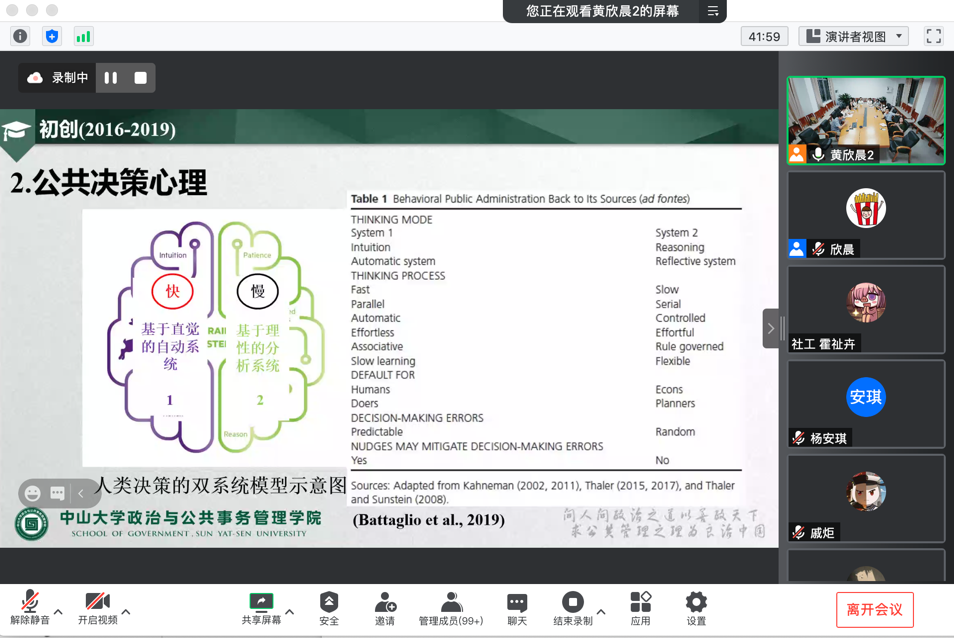Click the 共享屏幕 share screen button
Image resolution: width=954 pixels, height=638 pixels.
coord(261,607)
